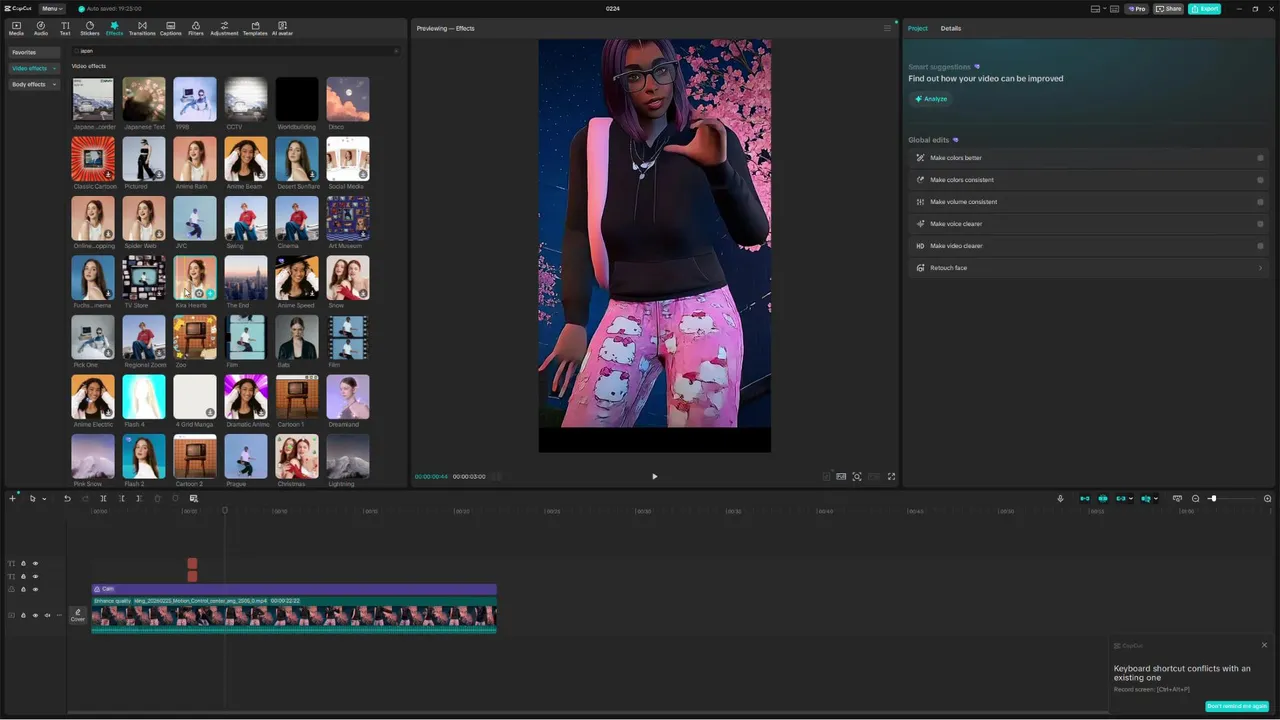Click the effects search input field
Image resolution: width=1280 pixels, height=720 pixels.
[236, 50]
